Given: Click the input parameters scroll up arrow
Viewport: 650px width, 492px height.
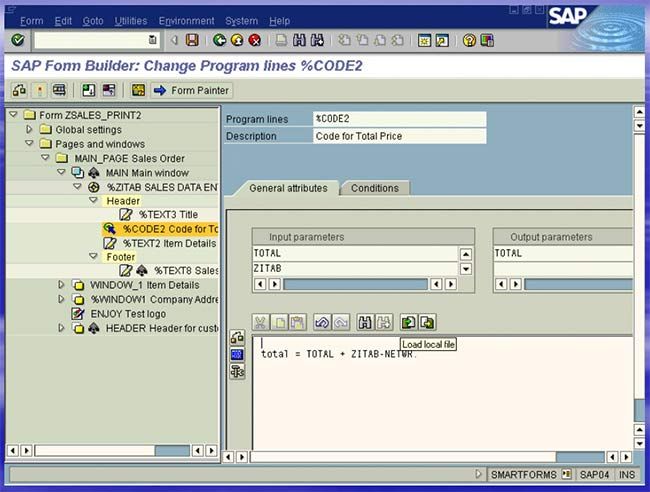Looking at the screenshot, I should 466,254.
